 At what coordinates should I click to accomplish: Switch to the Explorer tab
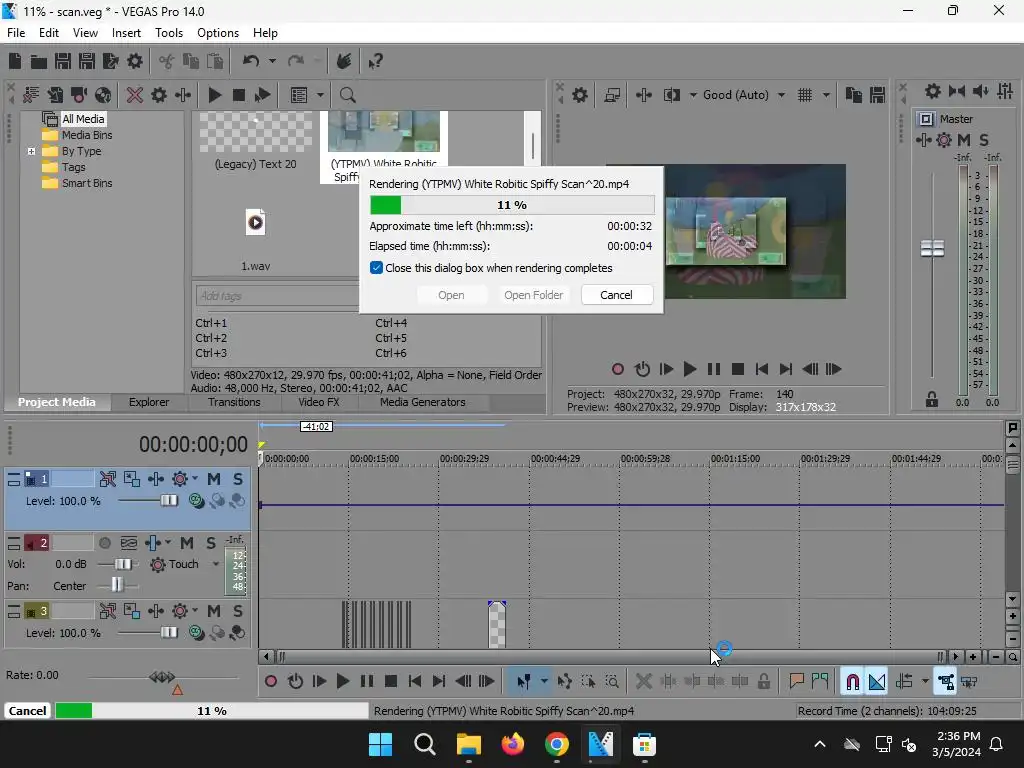(148, 402)
